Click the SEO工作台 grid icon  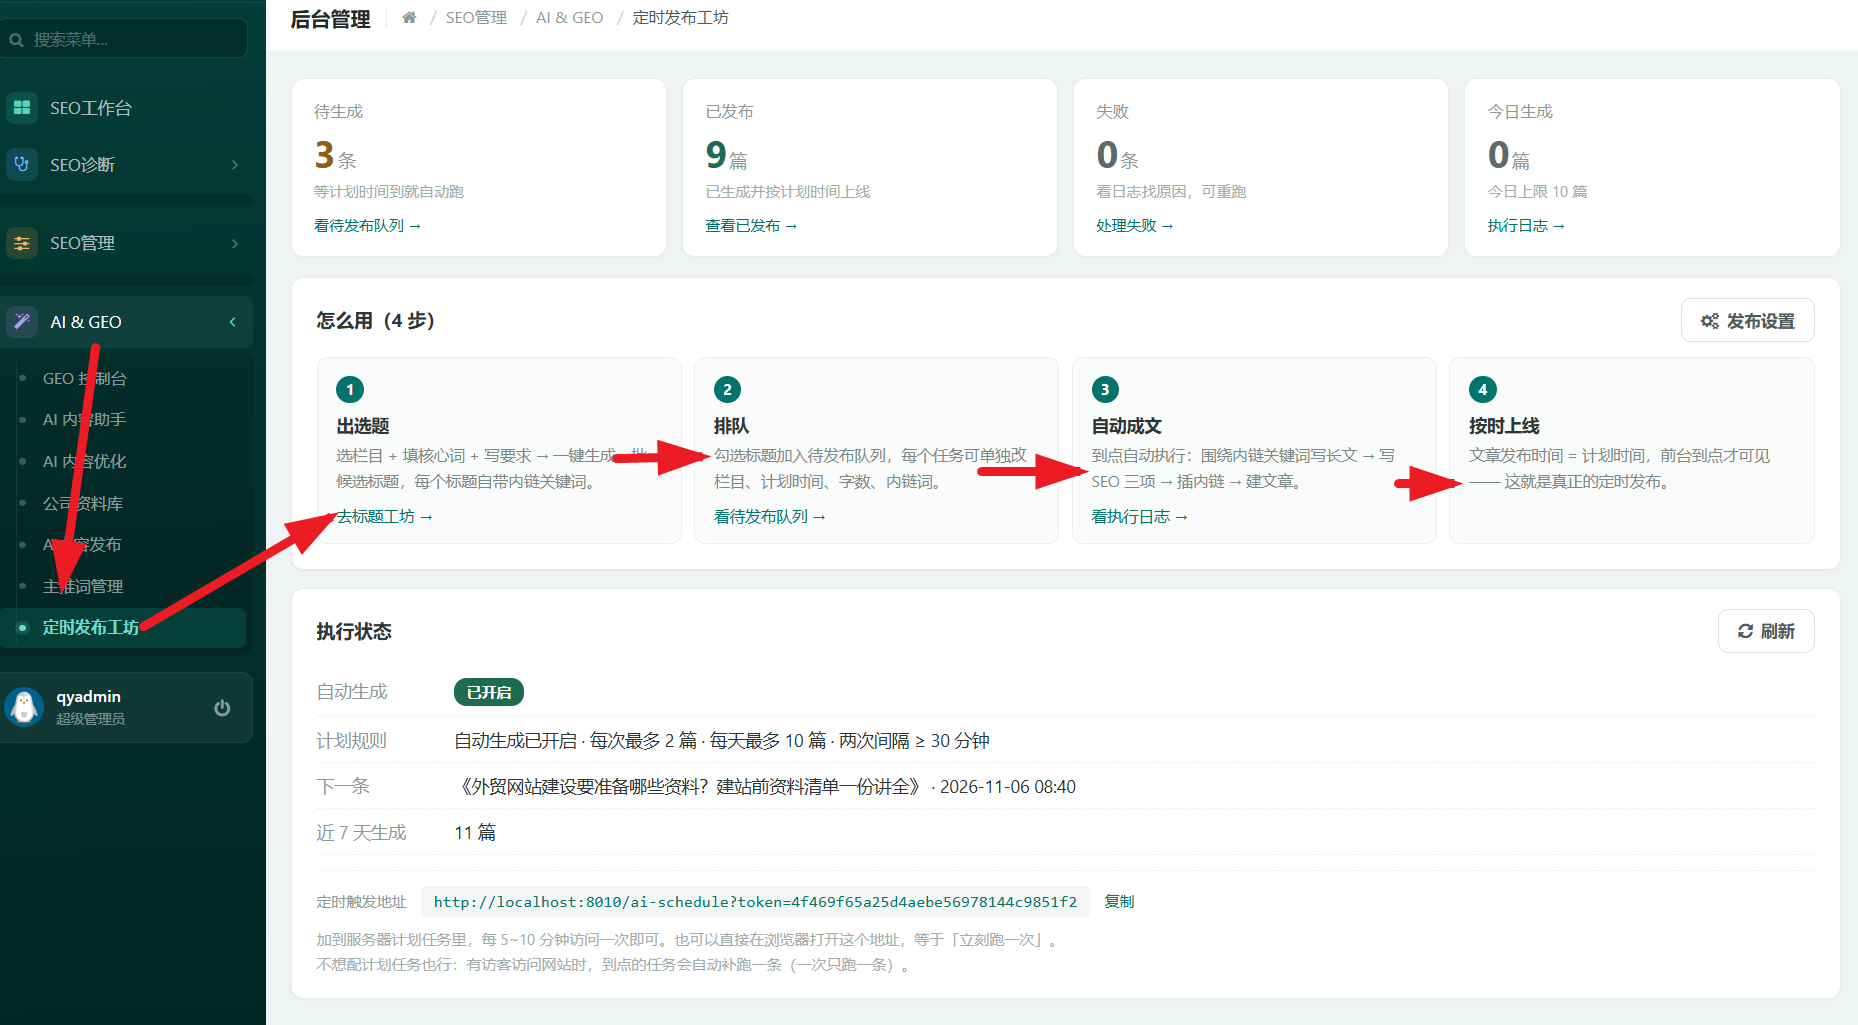click(22, 107)
